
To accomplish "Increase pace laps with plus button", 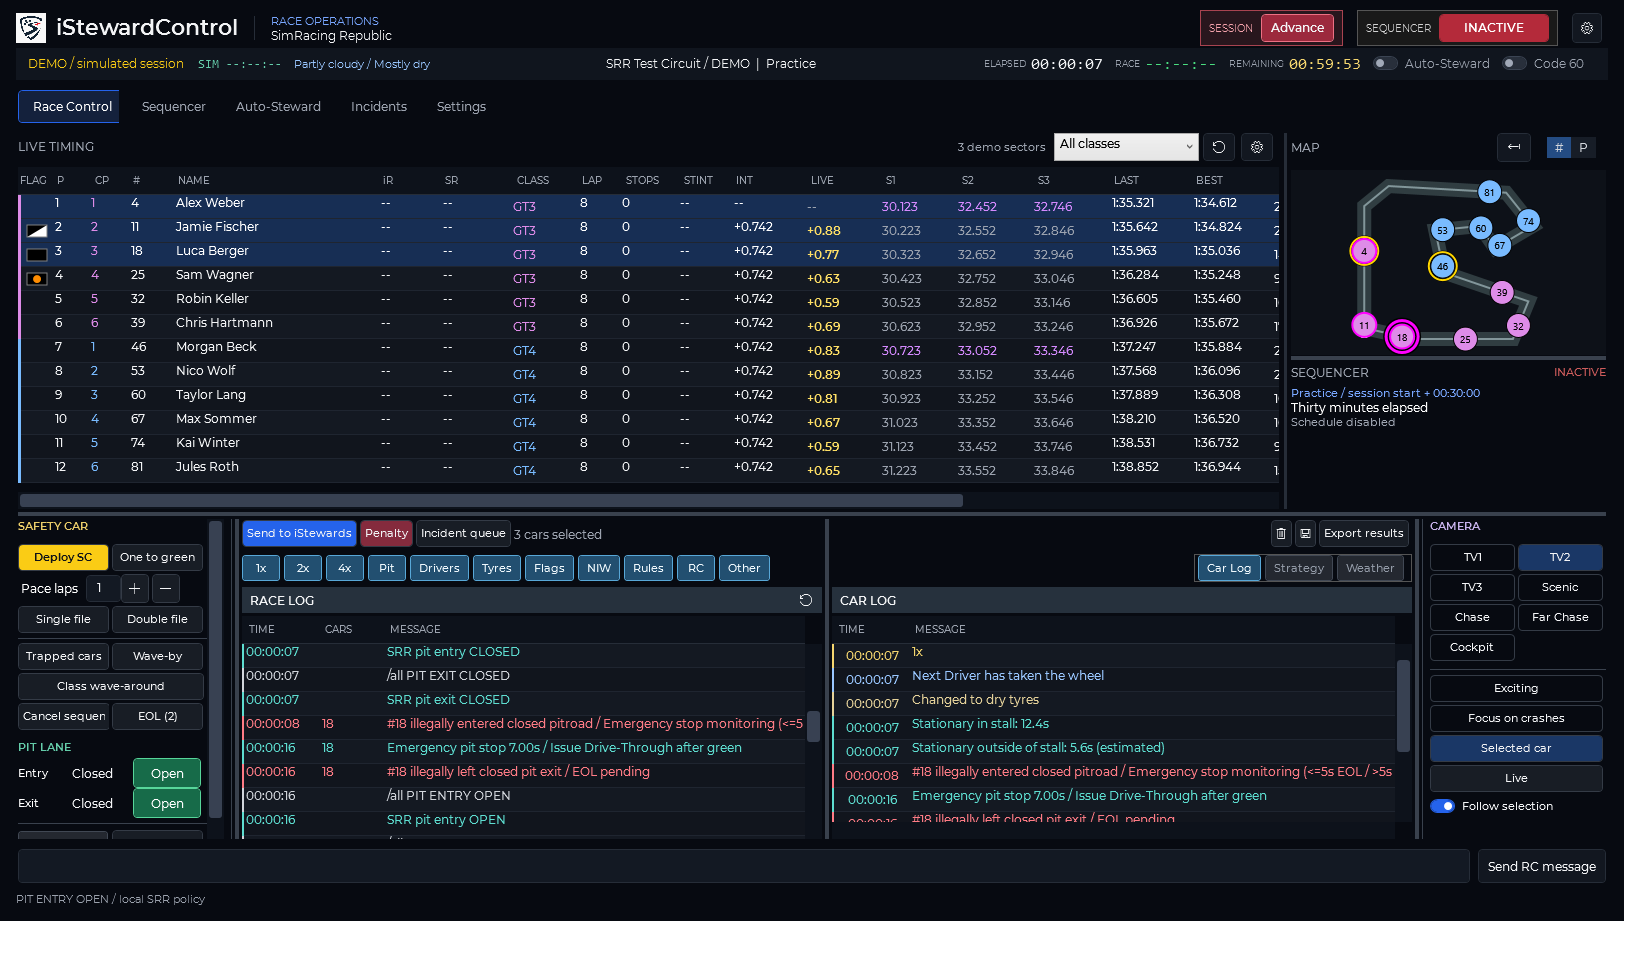I will click(134, 588).
